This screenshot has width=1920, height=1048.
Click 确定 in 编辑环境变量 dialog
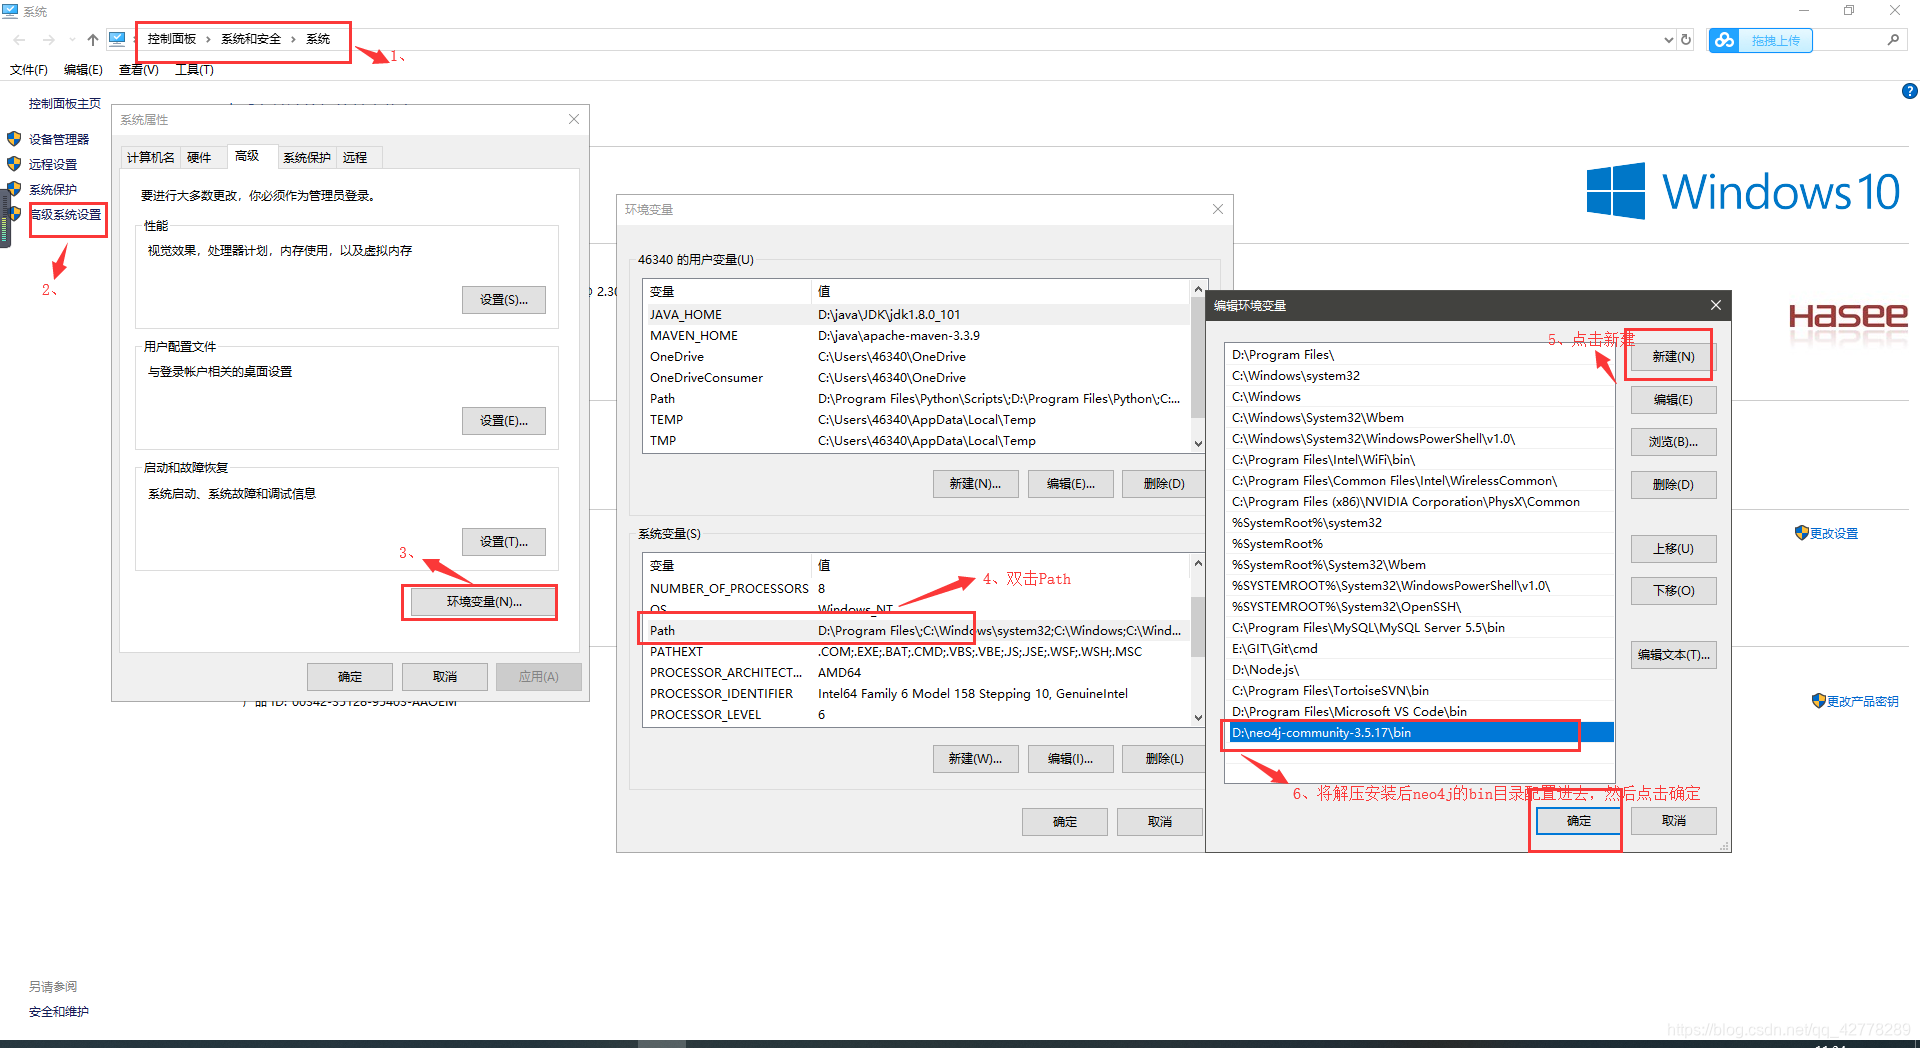click(x=1578, y=821)
